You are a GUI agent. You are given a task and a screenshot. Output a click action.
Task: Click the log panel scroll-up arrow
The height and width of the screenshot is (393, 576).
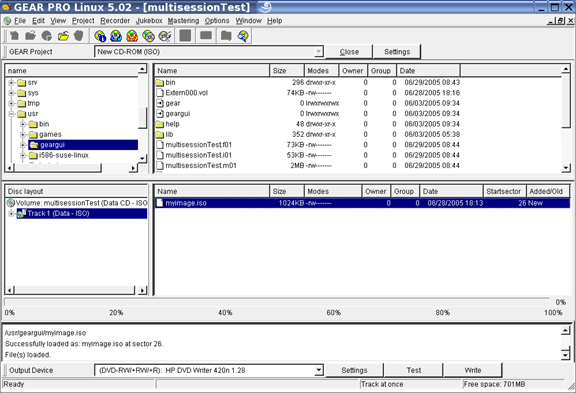[566, 331]
